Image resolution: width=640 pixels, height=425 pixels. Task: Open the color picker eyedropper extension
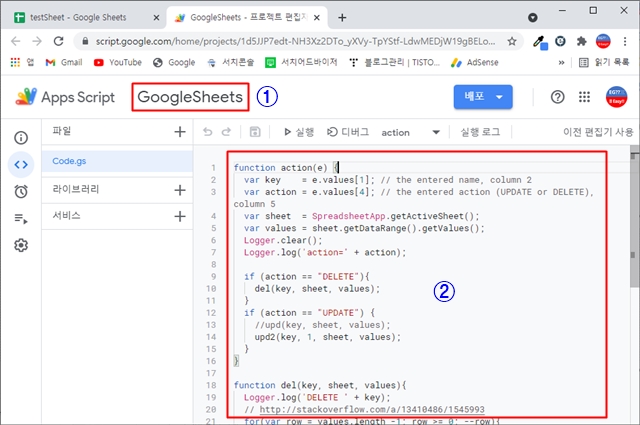click(x=540, y=42)
